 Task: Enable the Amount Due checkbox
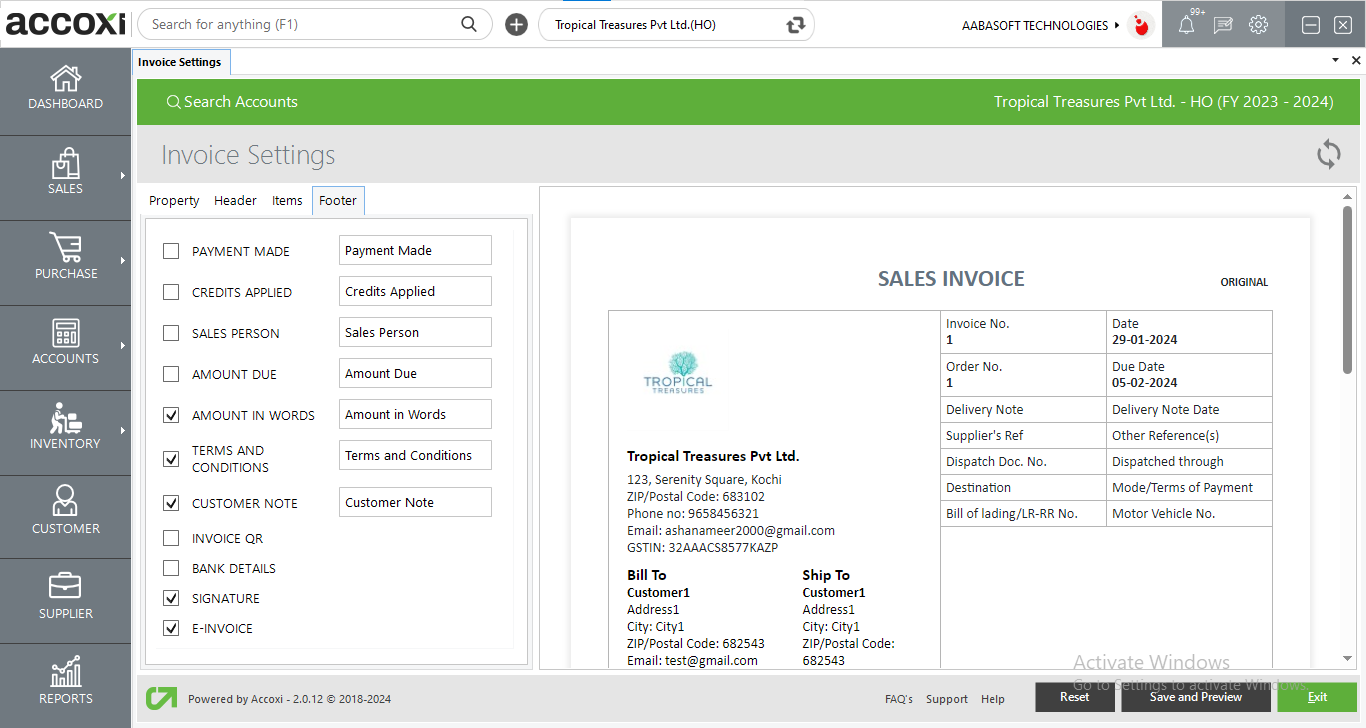[x=171, y=374]
